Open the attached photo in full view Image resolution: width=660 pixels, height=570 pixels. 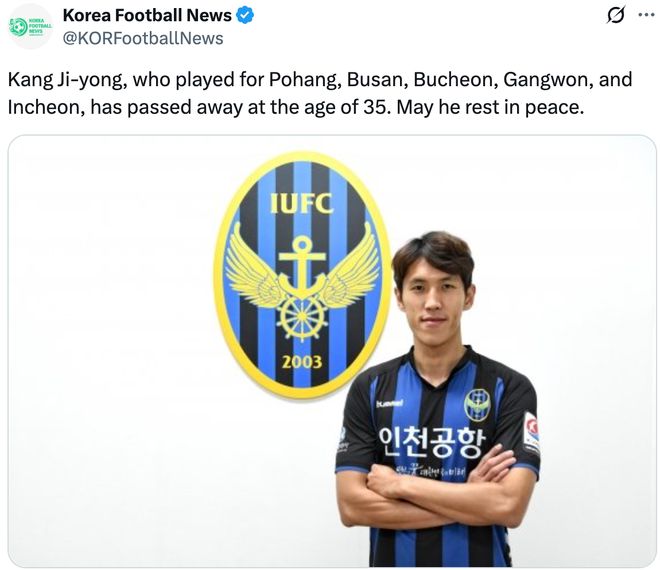[x=332, y=351]
